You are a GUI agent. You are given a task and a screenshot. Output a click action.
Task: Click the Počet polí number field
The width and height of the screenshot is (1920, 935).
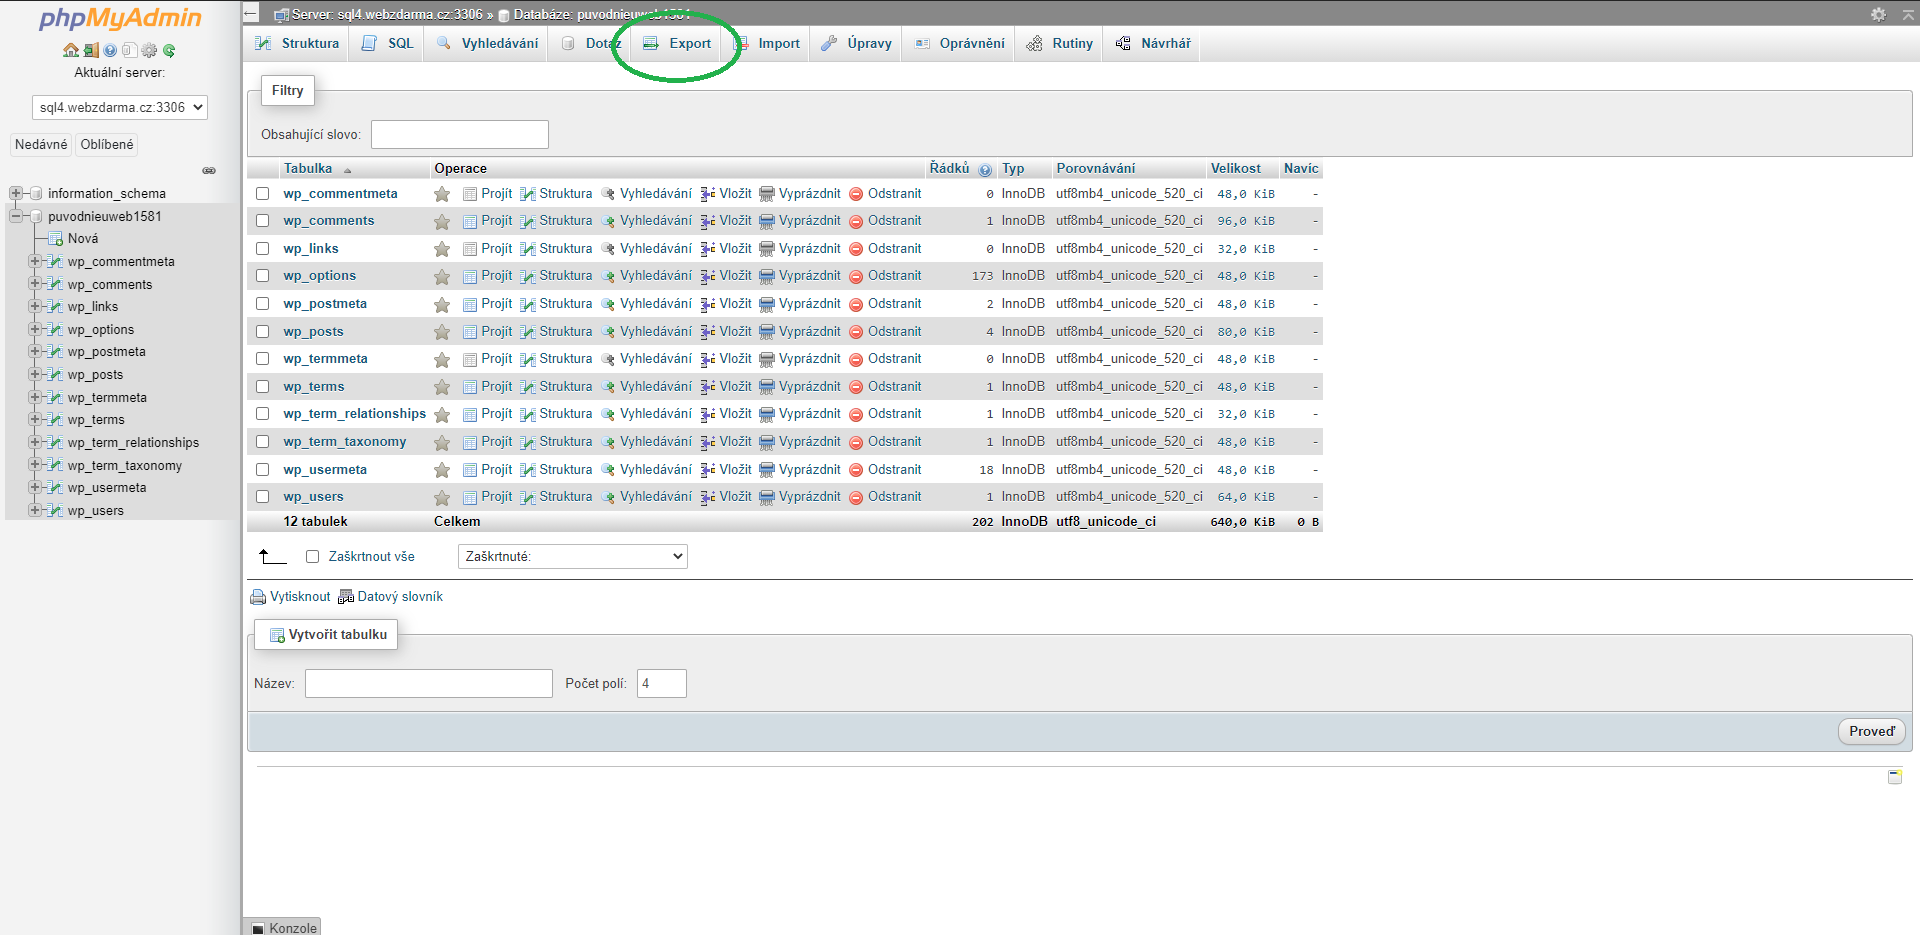(x=661, y=684)
